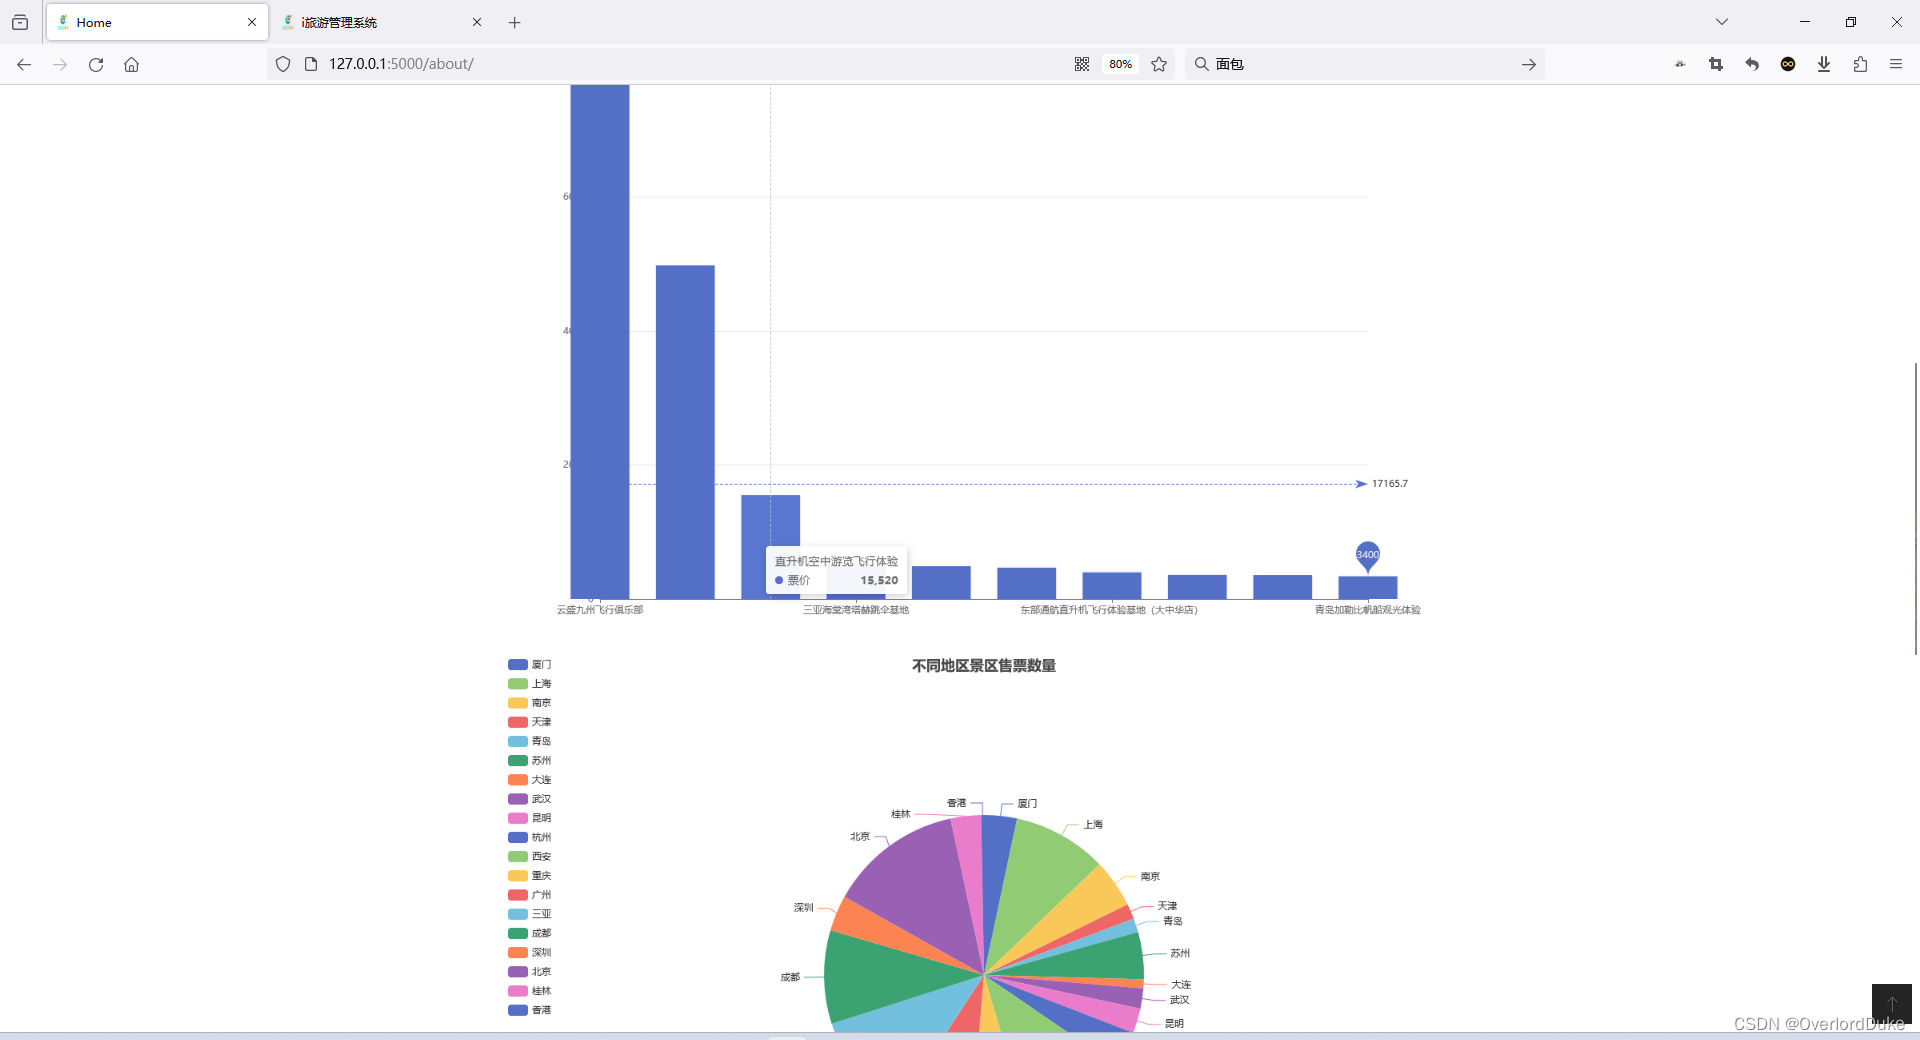Open the application hamburger menu
The image size is (1920, 1040).
click(x=1896, y=64)
